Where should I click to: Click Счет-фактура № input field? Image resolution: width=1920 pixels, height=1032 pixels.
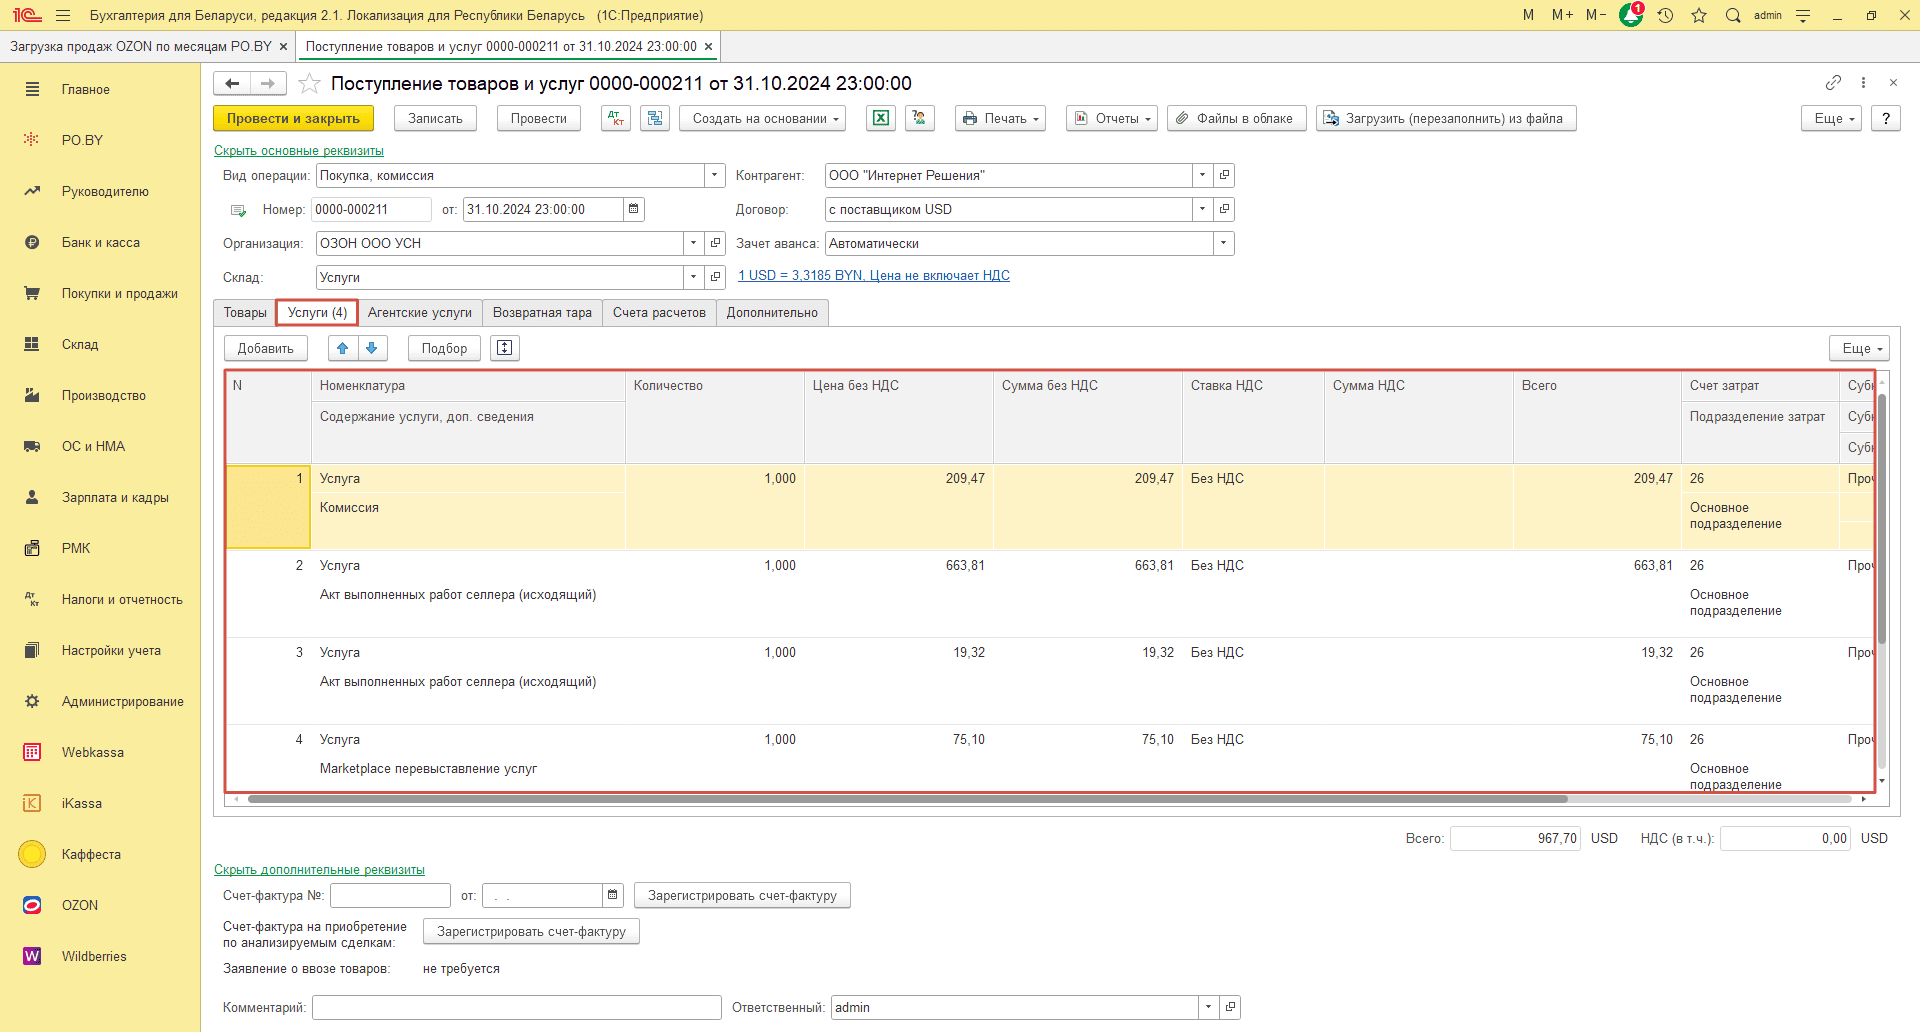390,895
